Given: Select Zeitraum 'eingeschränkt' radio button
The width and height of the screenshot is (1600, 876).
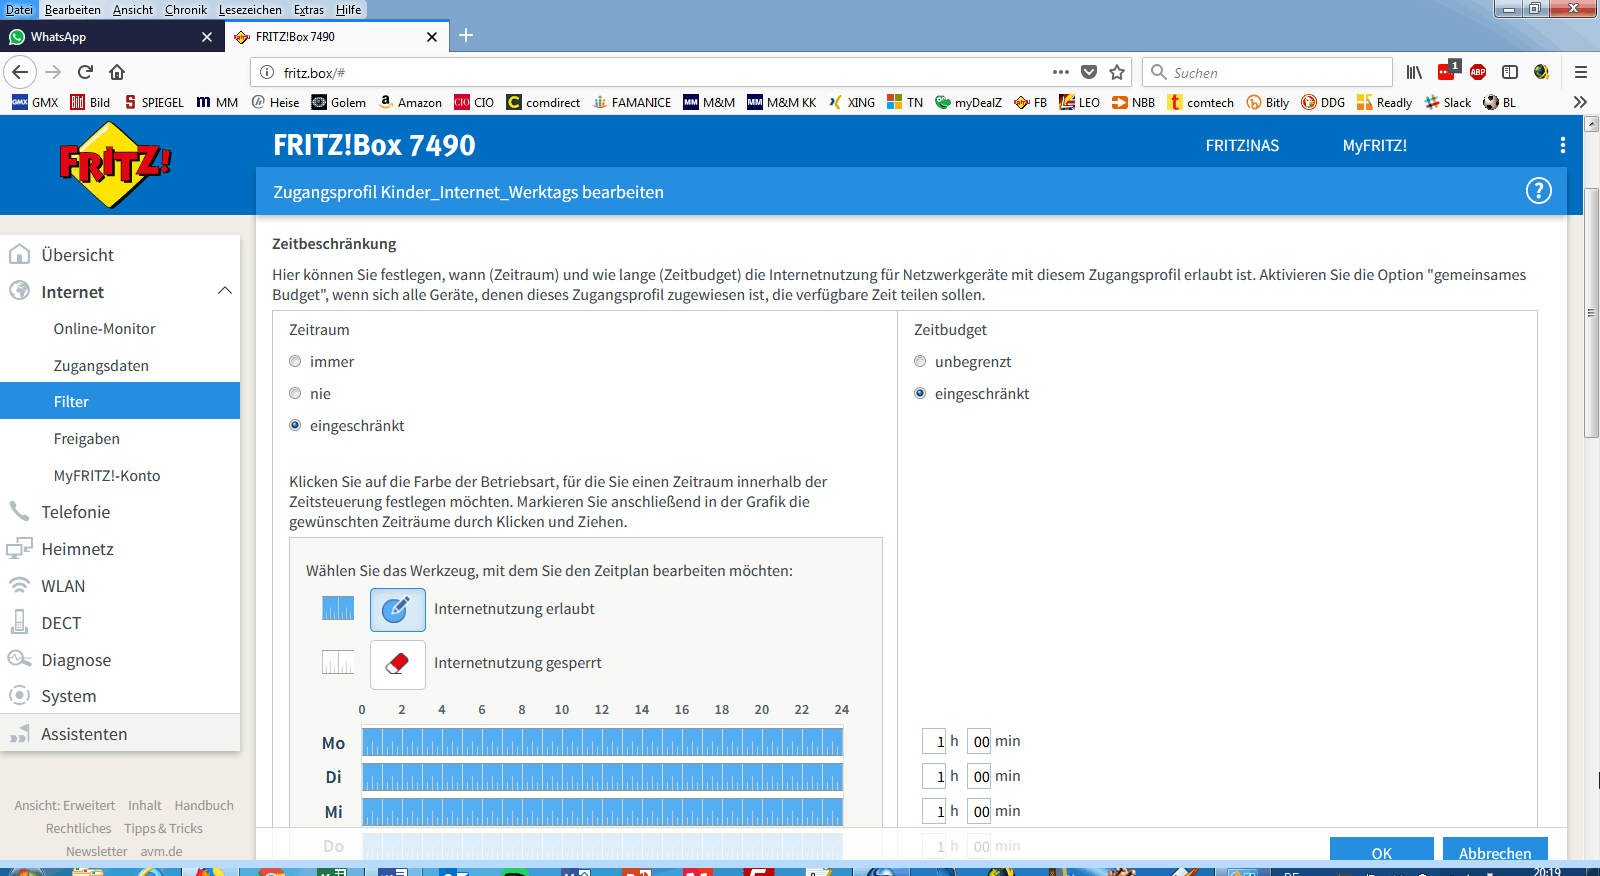Looking at the screenshot, I should (295, 425).
